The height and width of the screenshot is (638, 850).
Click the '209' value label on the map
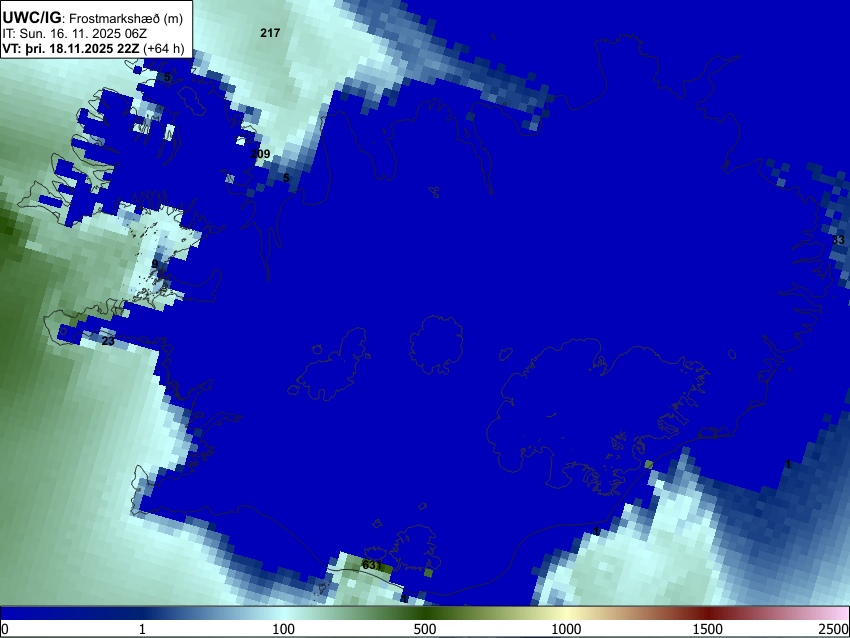pos(260,154)
